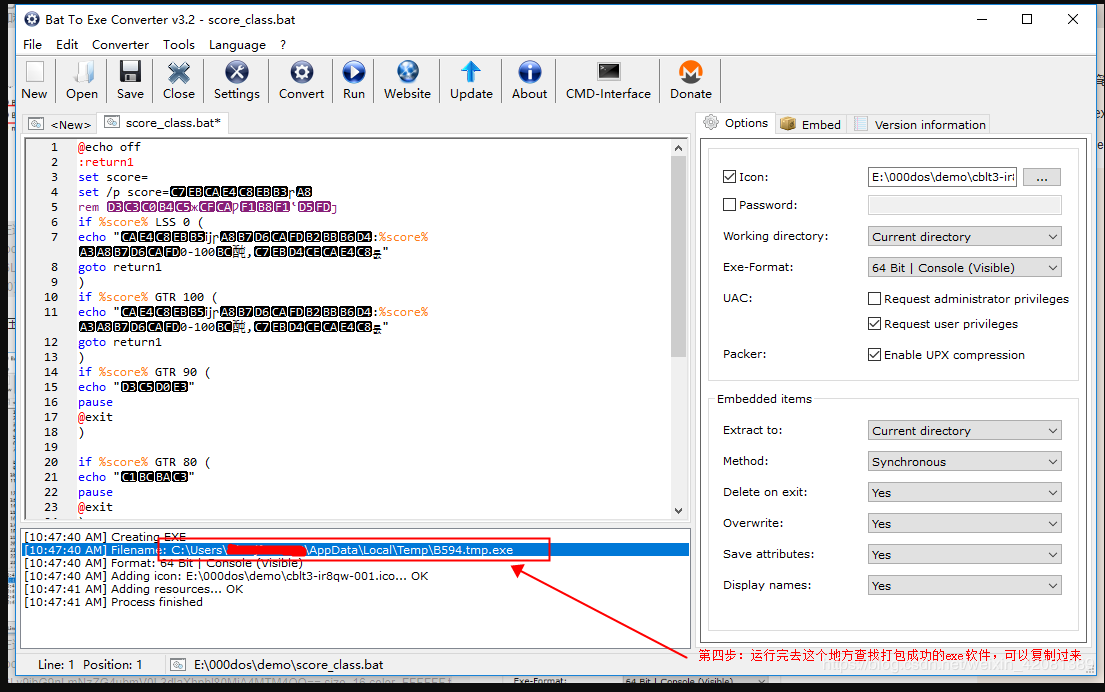Click the app icon in title bar
Screen dimensions: 1105x692
pyautogui.click(x=32, y=19)
